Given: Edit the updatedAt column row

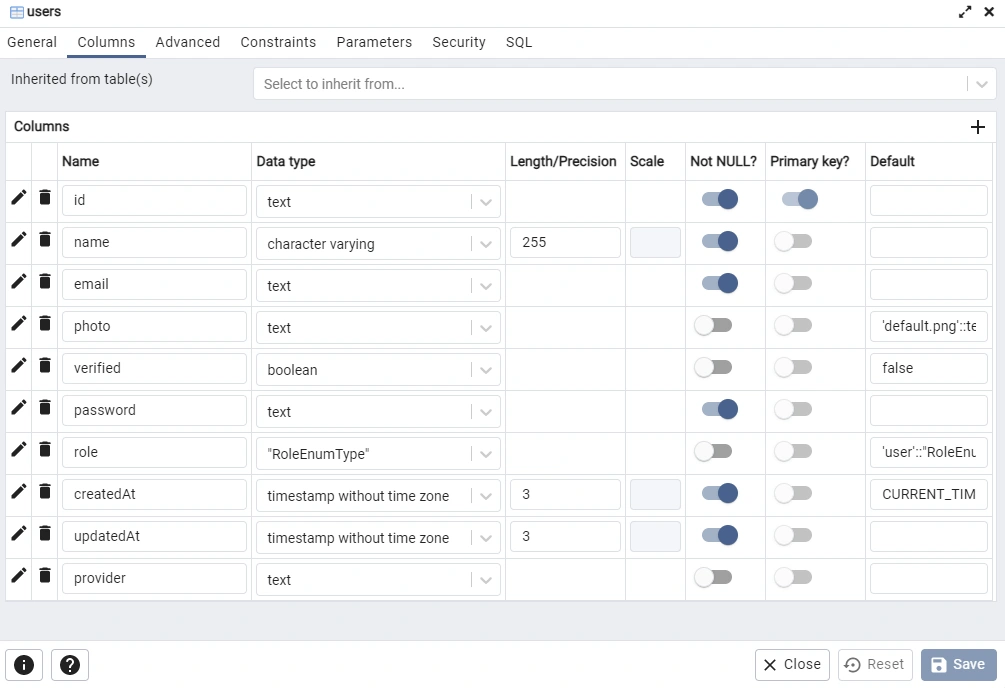Looking at the screenshot, I should [x=19, y=533].
